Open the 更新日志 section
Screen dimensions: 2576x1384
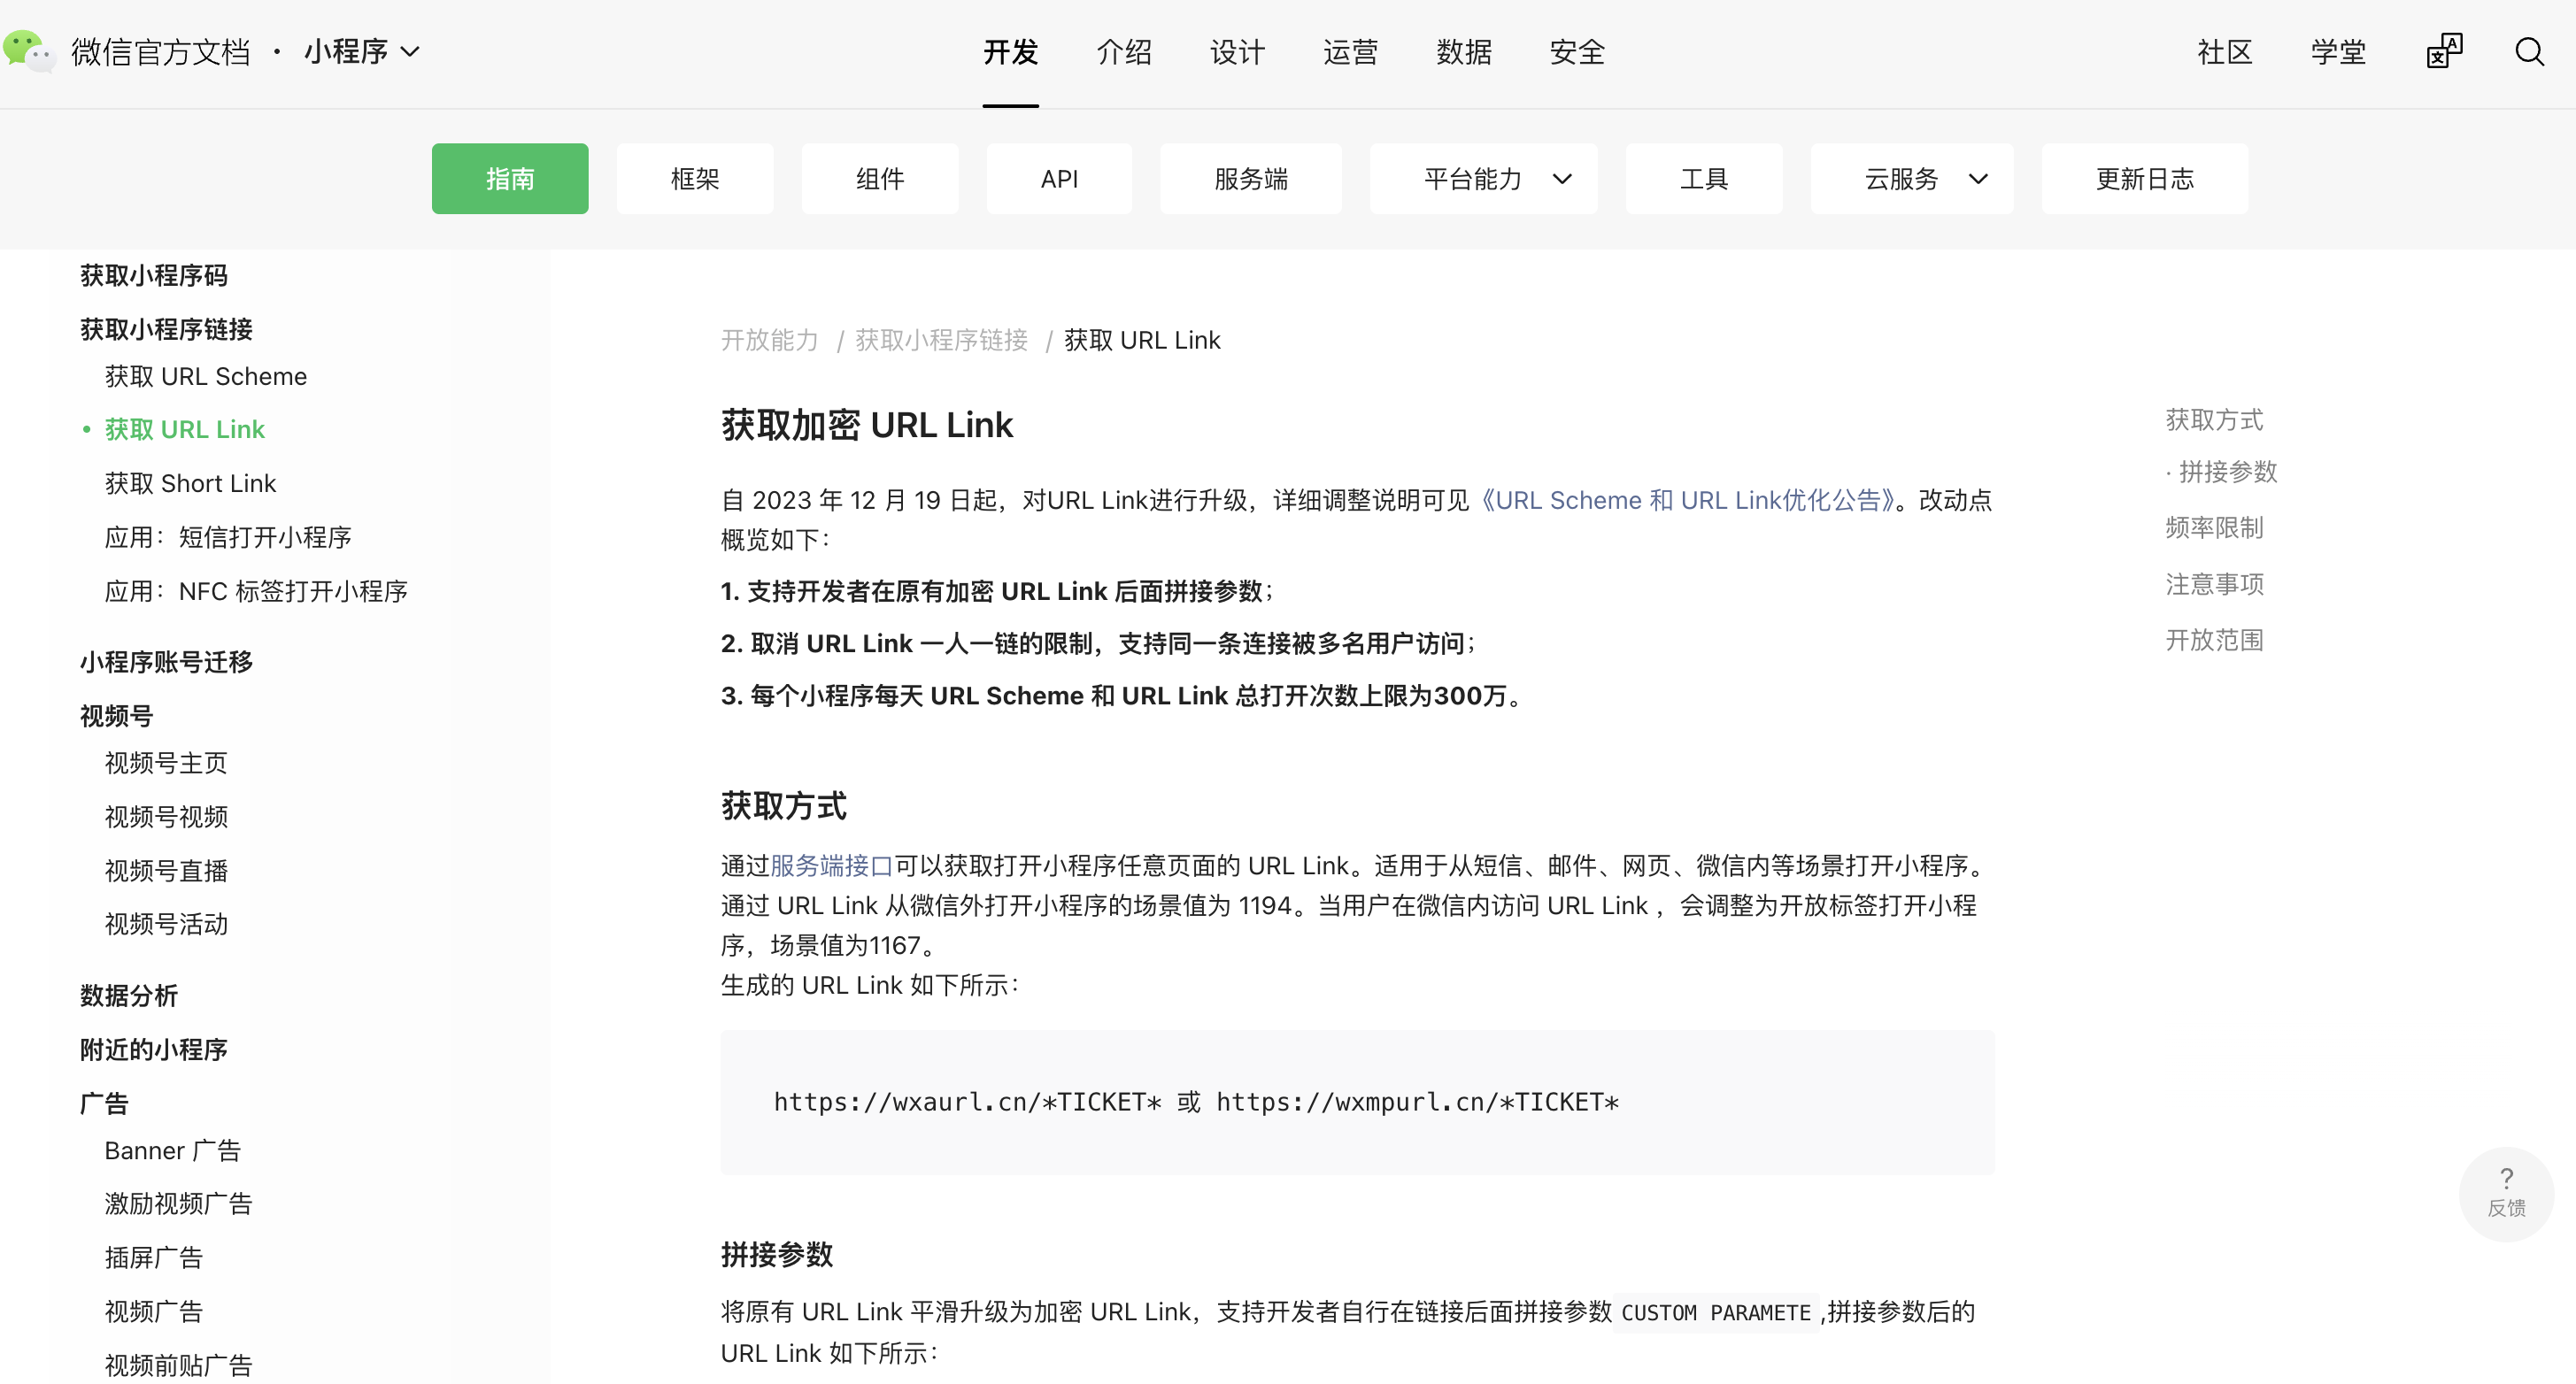point(2144,179)
